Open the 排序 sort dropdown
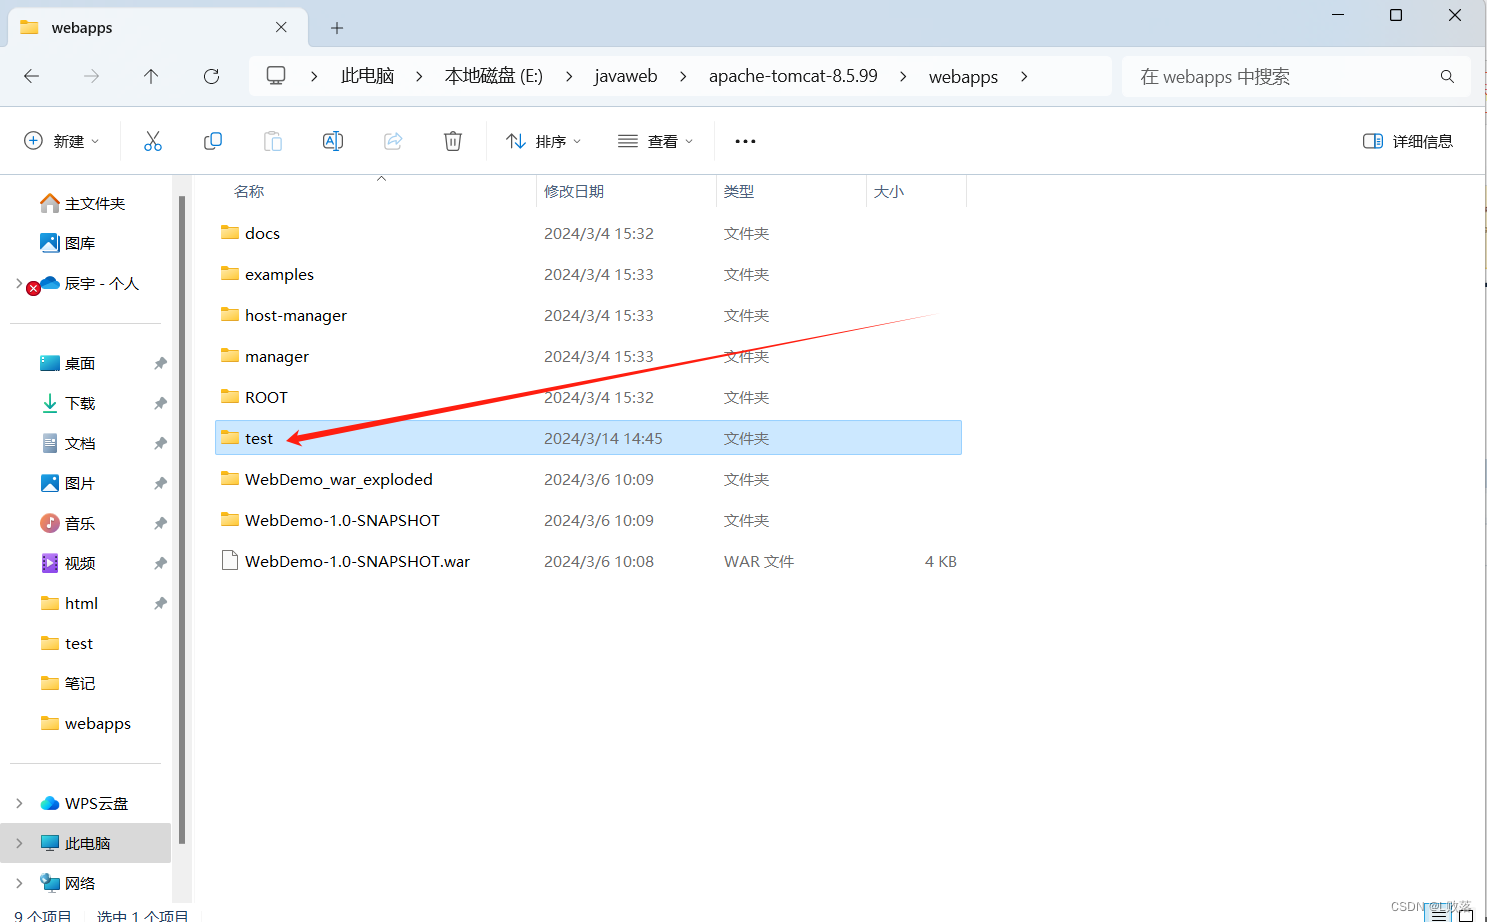1487x922 pixels. [x=544, y=141]
